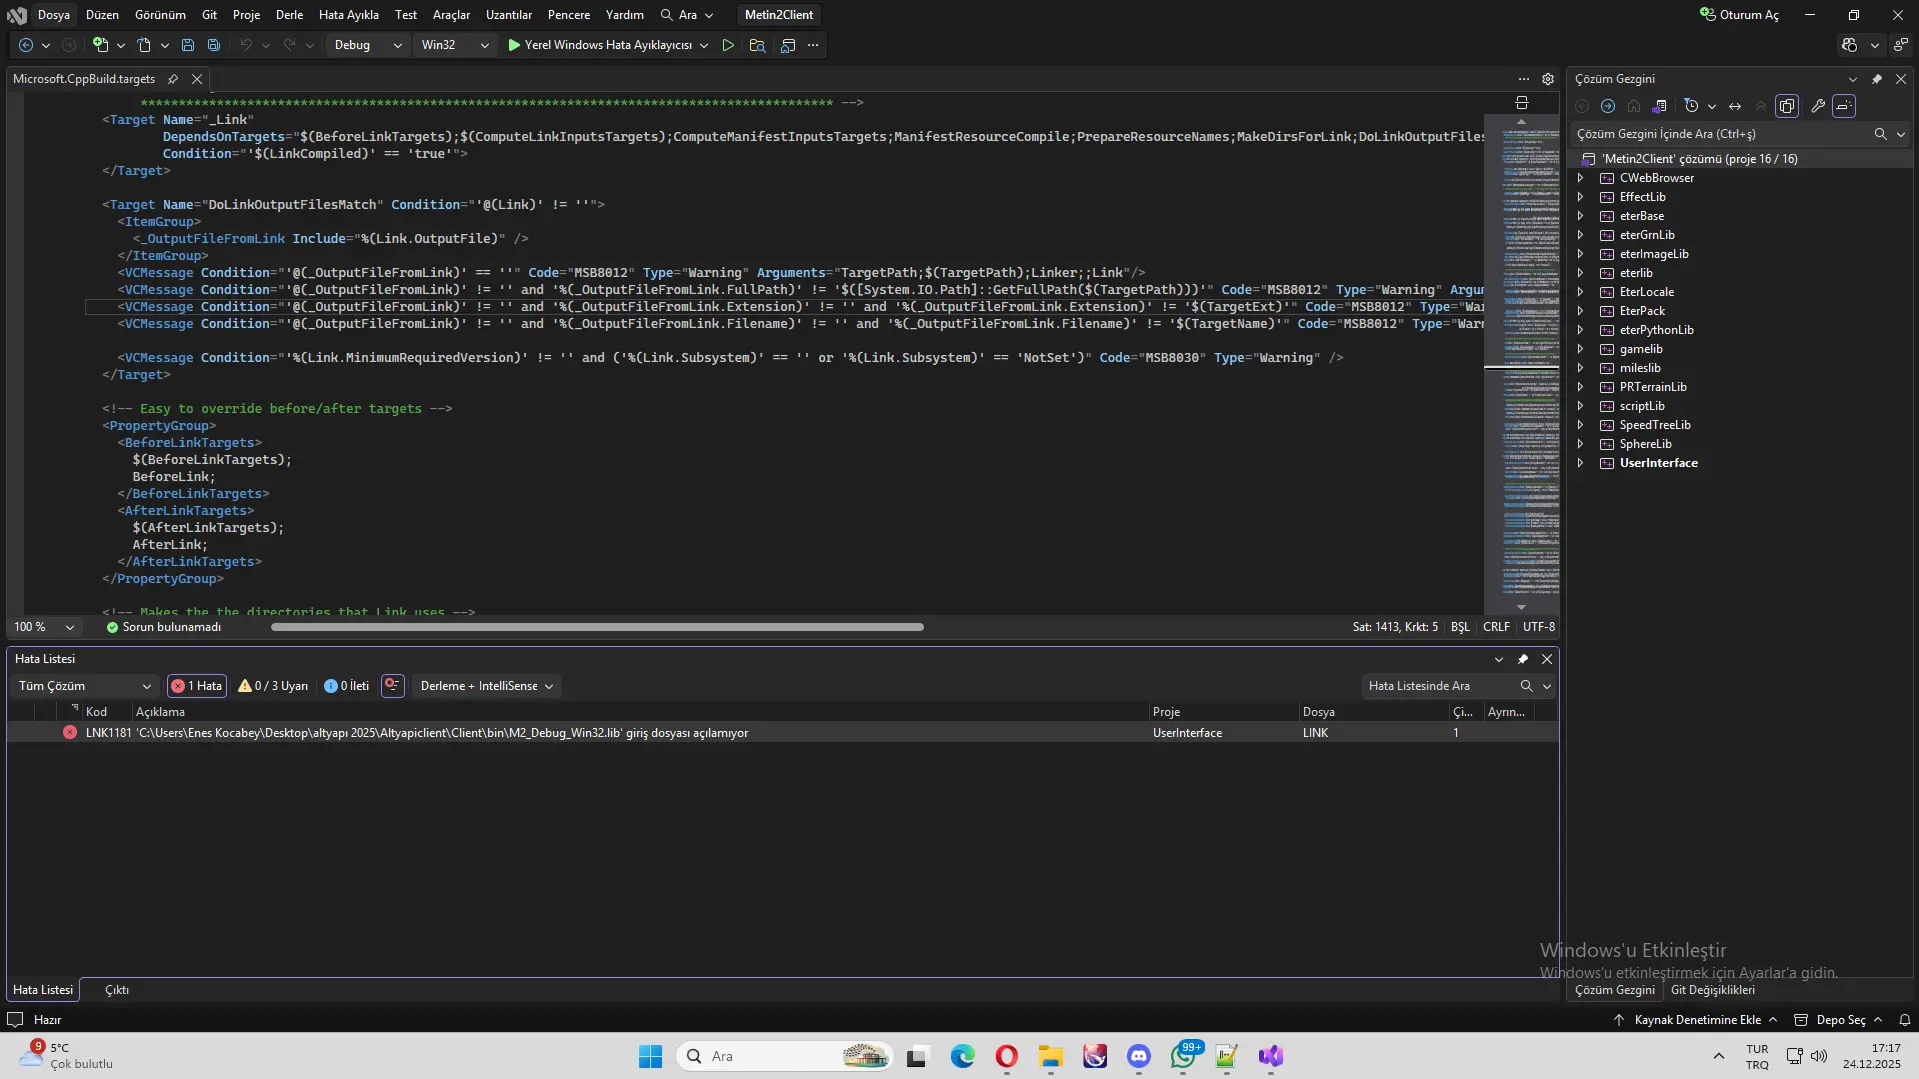Open the Debug configuration dropdown
The image size is (1919, 1079).
click(367, 45)
